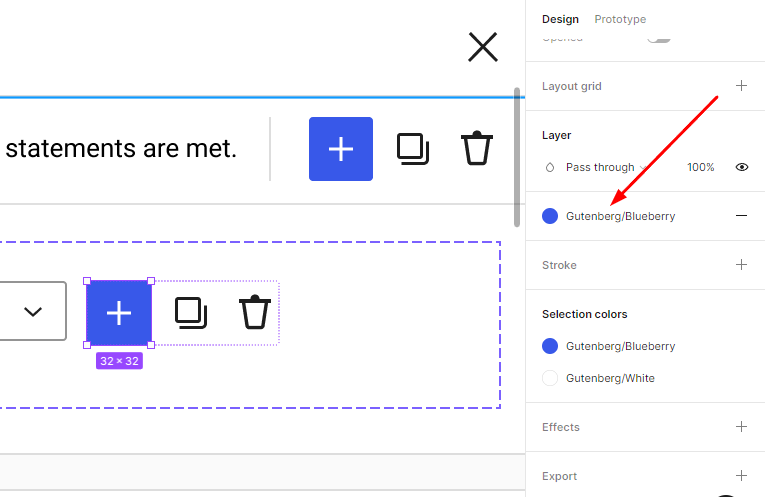Switch to the Design tab
The height and width of the screenshot is (497, 765).
(x=560, y=19)
